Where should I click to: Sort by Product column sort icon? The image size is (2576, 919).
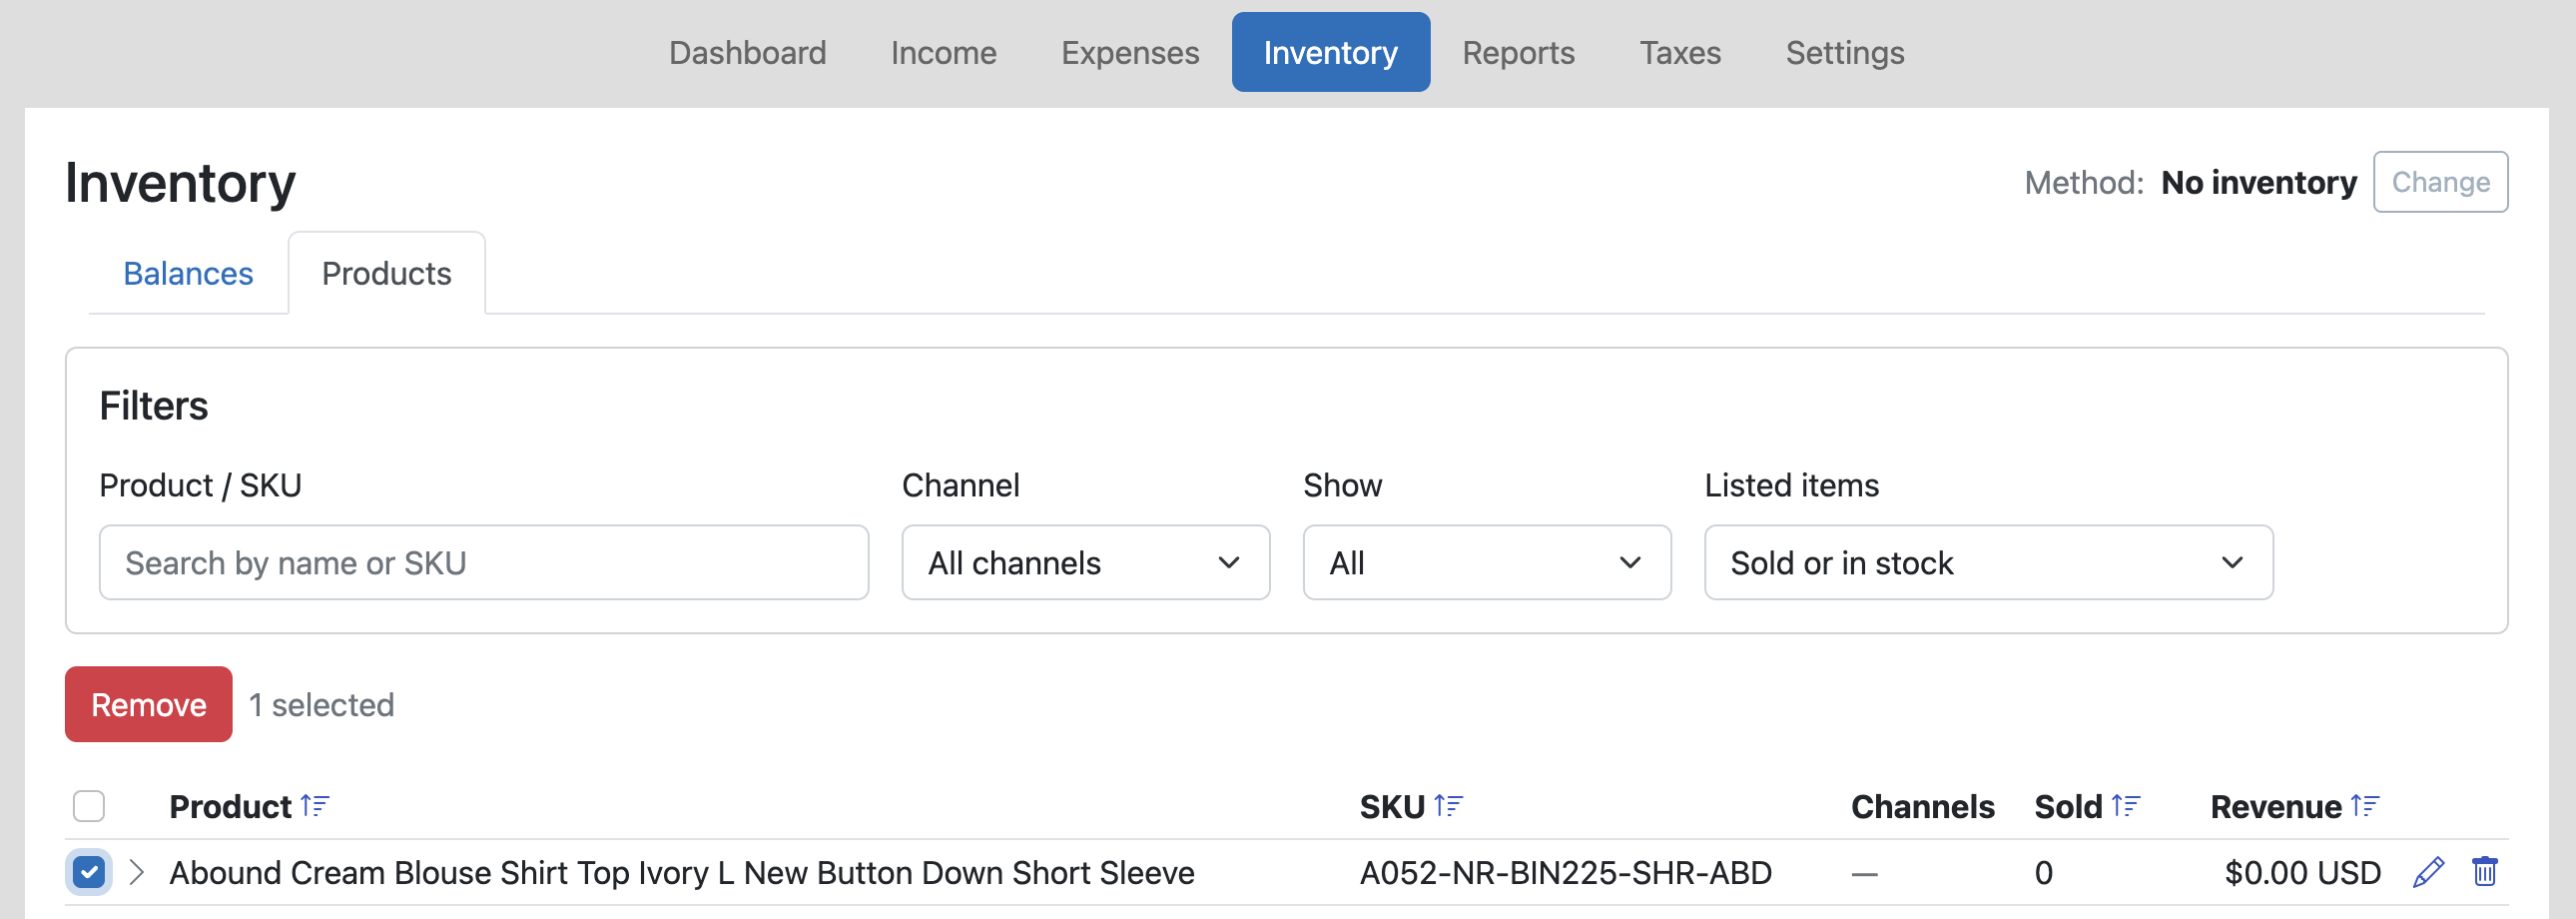(315, 805)
